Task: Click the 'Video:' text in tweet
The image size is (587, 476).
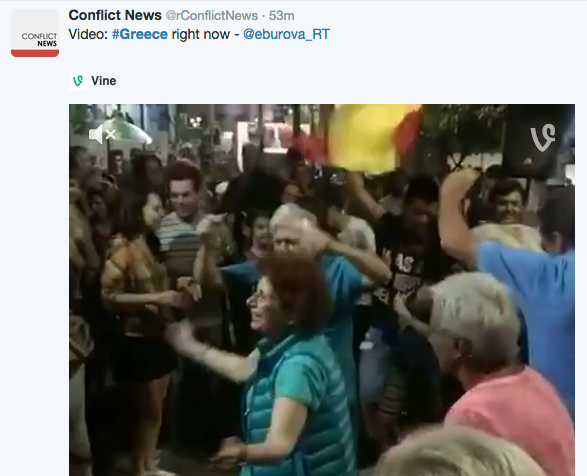Action: 88,34
